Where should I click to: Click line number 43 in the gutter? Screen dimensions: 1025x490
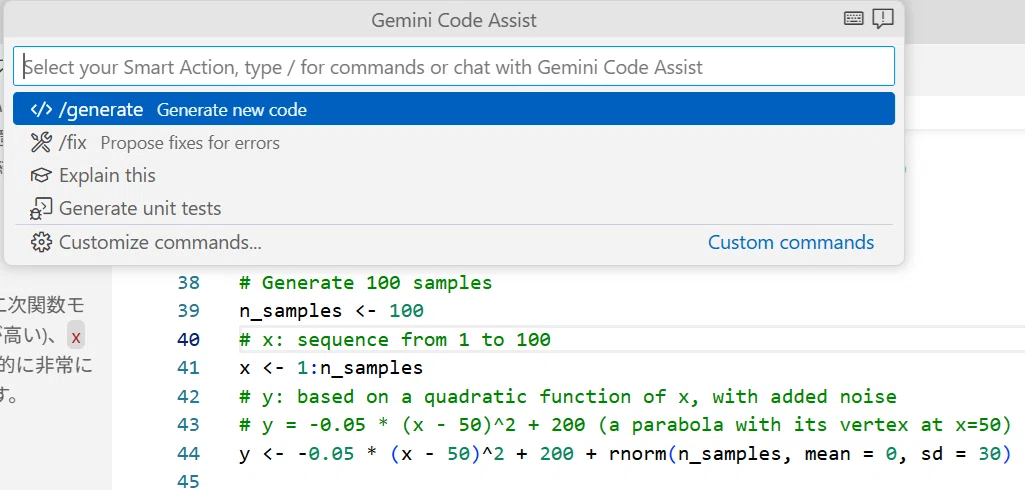[x=188, y=425]
